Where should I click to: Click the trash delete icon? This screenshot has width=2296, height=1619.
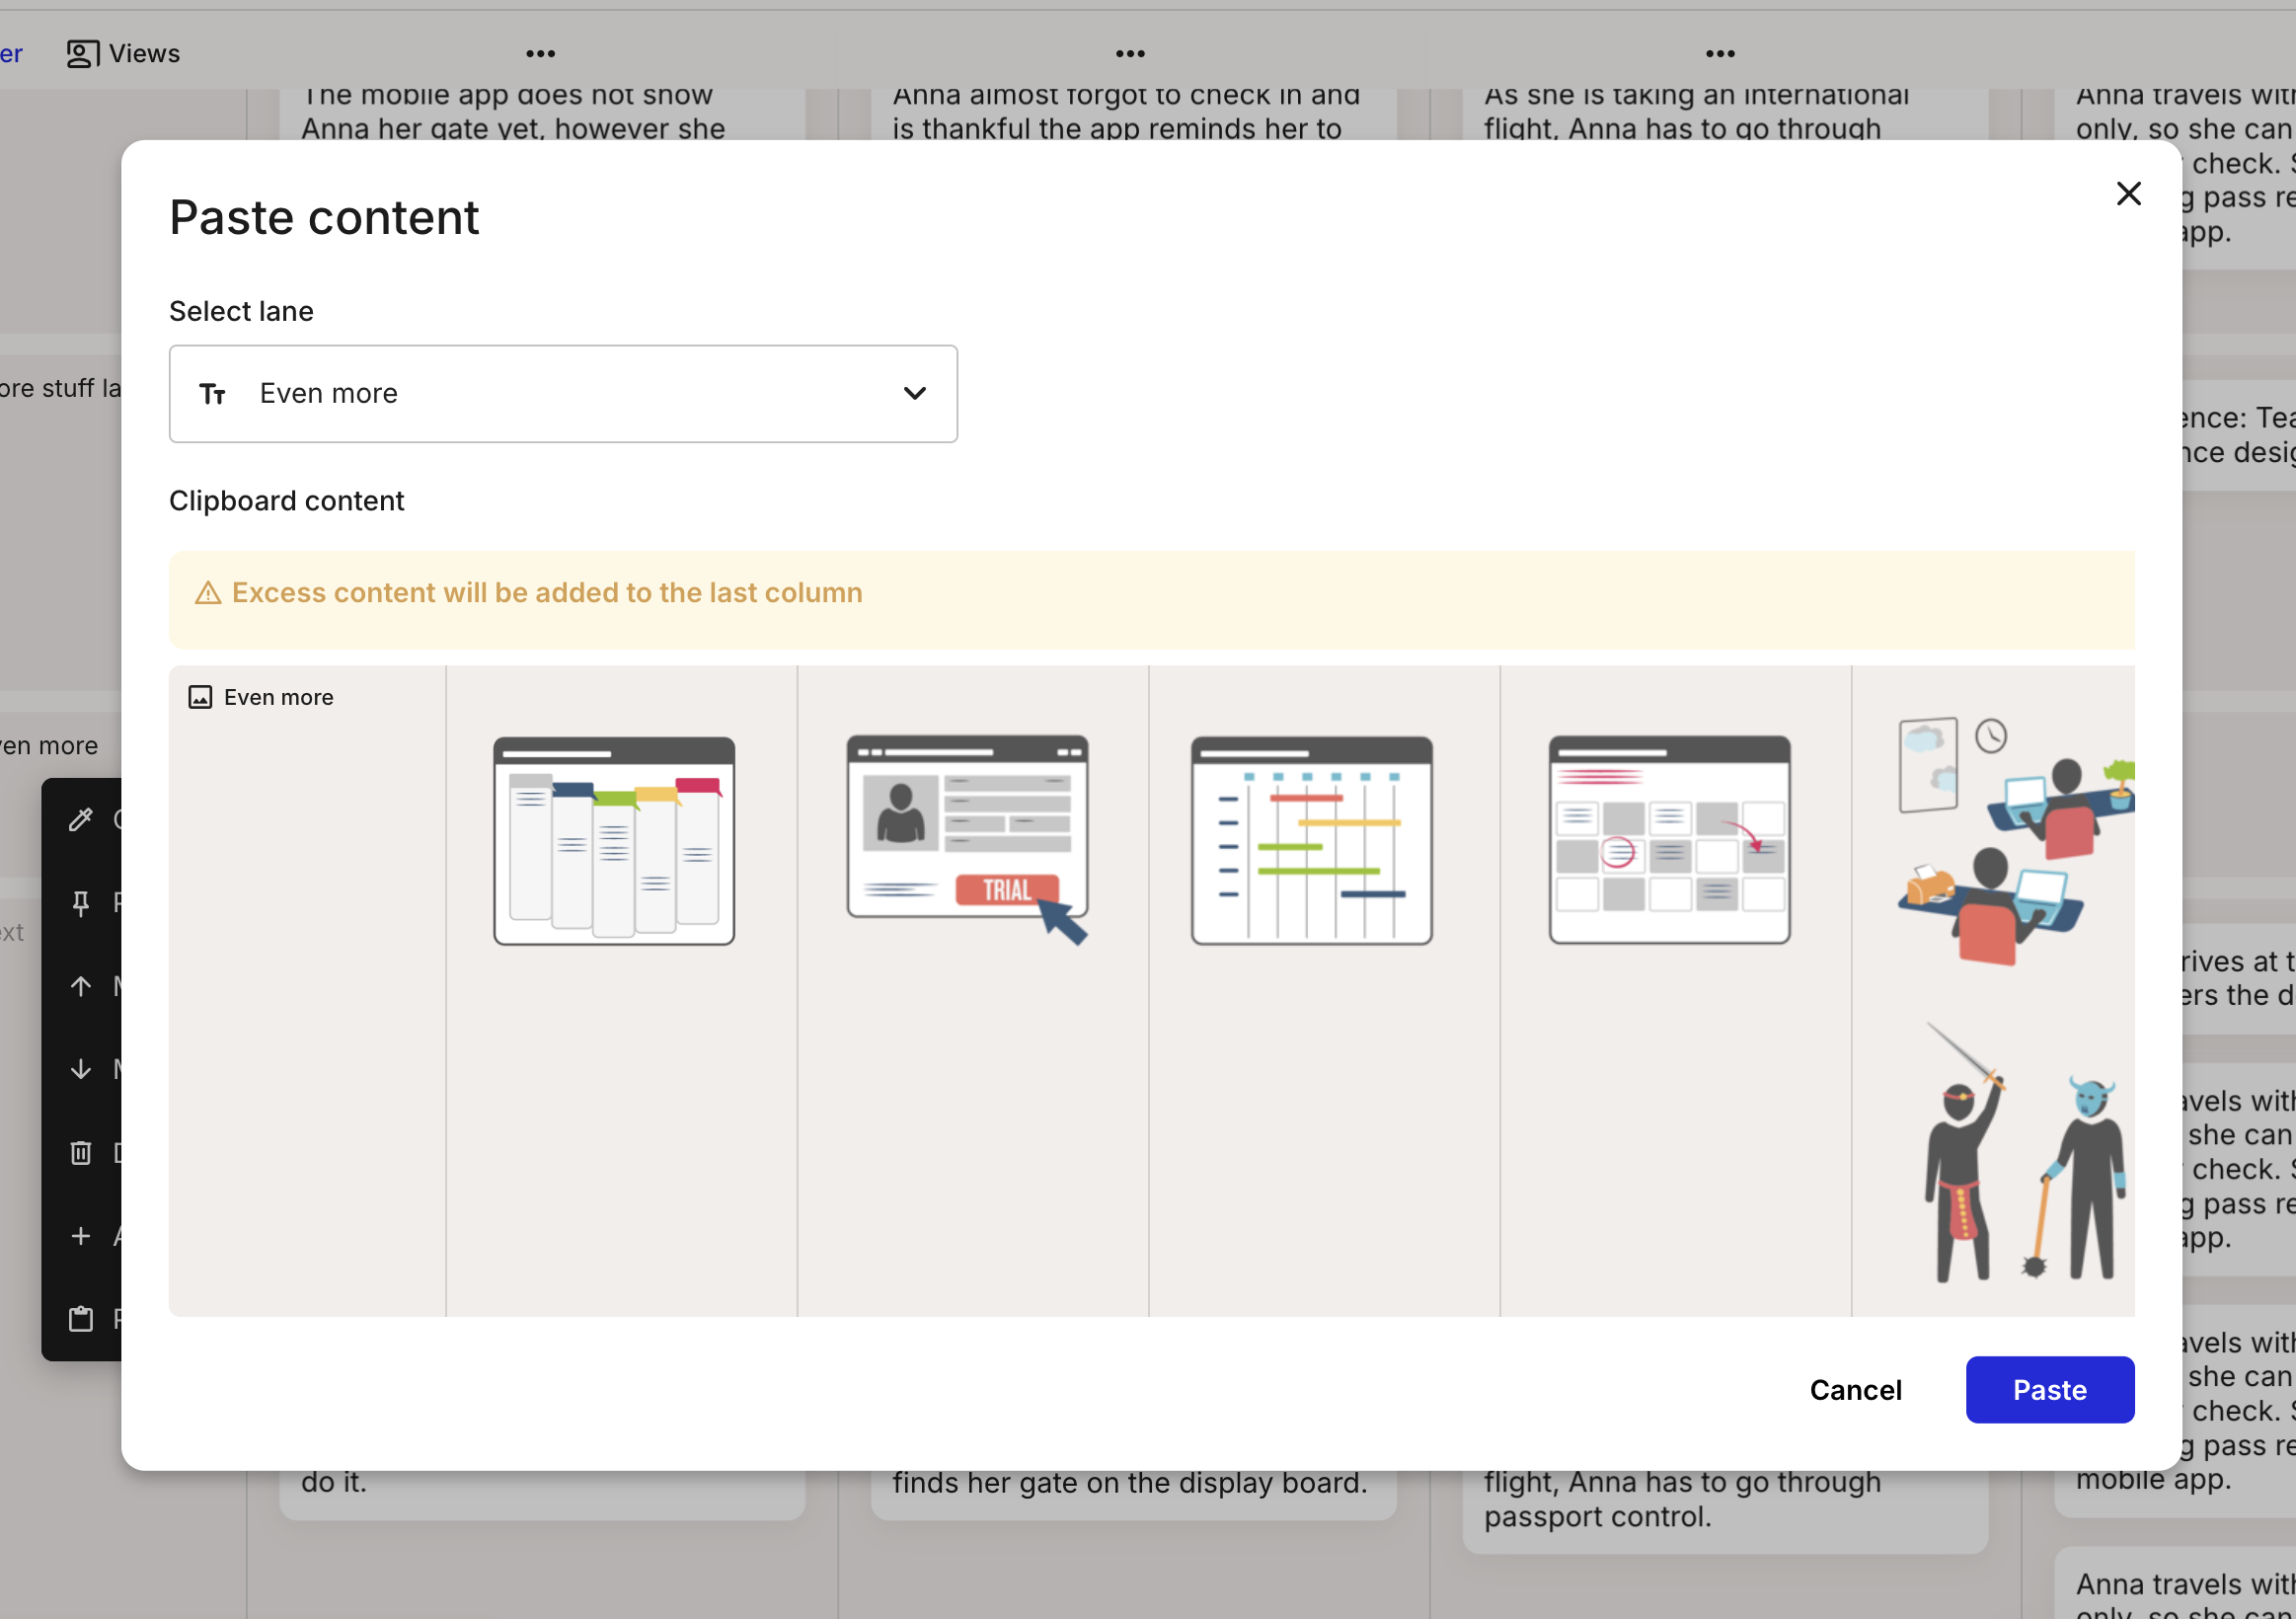pos(81,1152)
